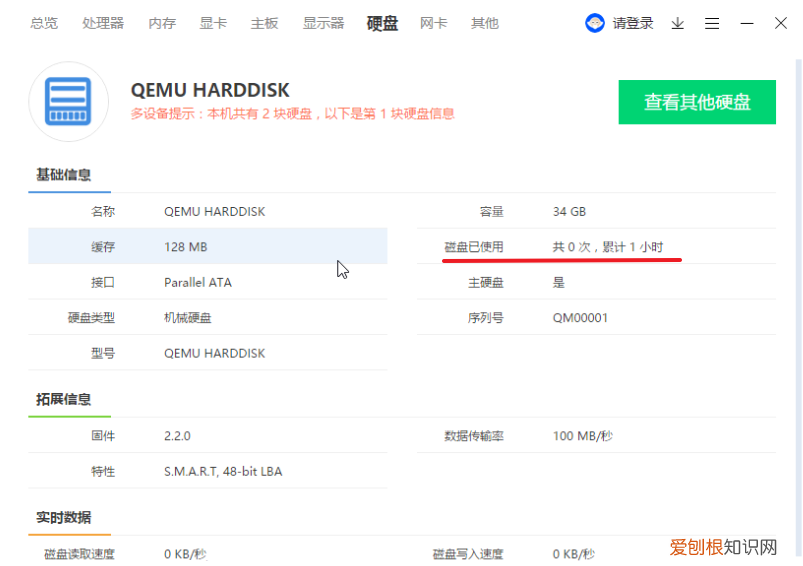This screenshot has height=566, width=803.
Task: Select the 实时数据 section heading
Action: tap(64, 517)
